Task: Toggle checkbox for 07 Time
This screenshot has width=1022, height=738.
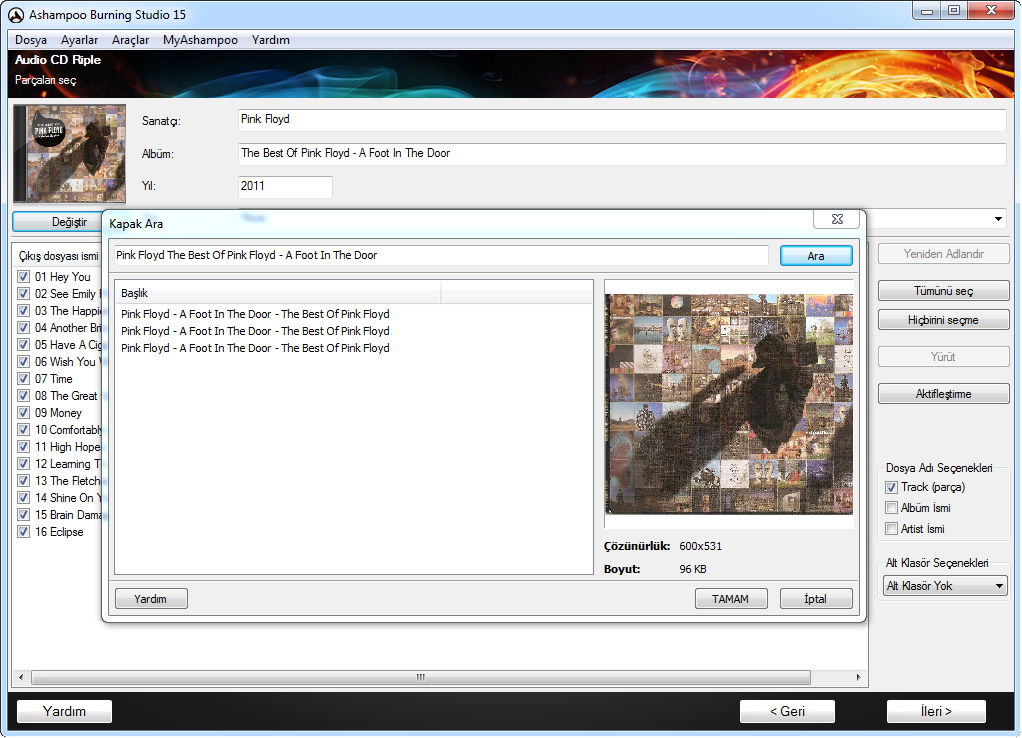Action: (23, 379)
